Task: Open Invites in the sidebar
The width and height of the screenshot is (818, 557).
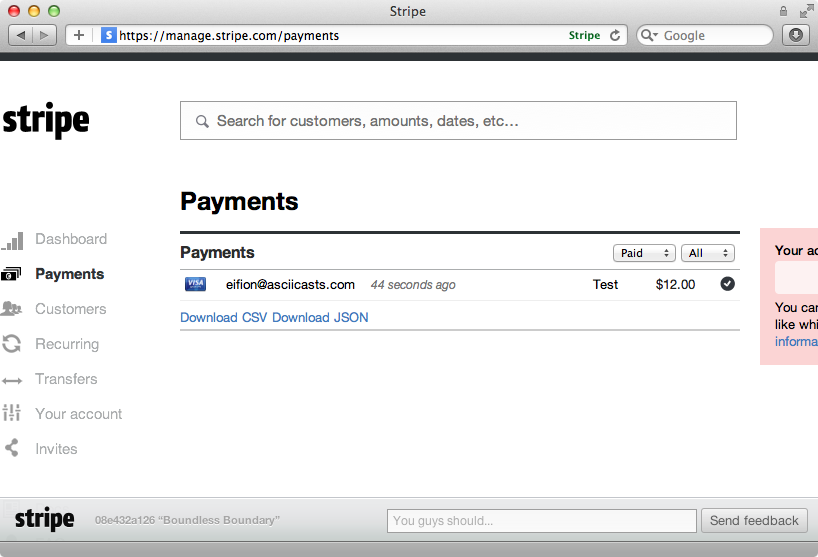Action: (56, 449)
